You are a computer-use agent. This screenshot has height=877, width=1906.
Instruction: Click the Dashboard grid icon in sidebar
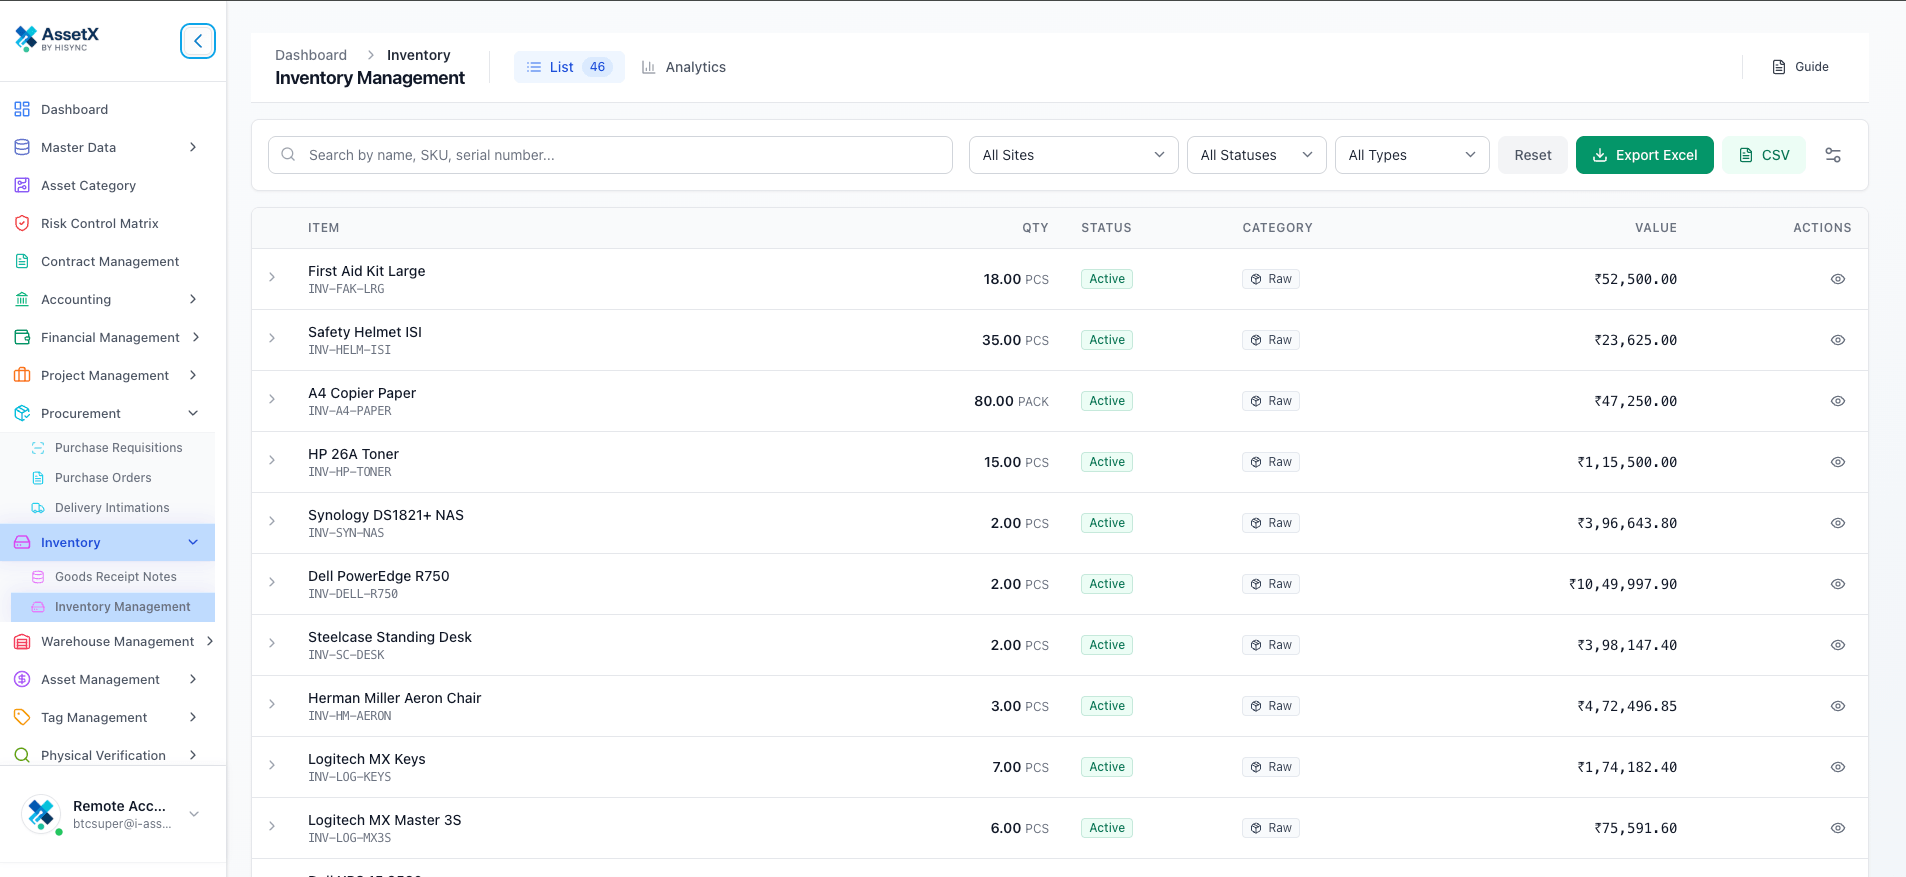point(22,109)
